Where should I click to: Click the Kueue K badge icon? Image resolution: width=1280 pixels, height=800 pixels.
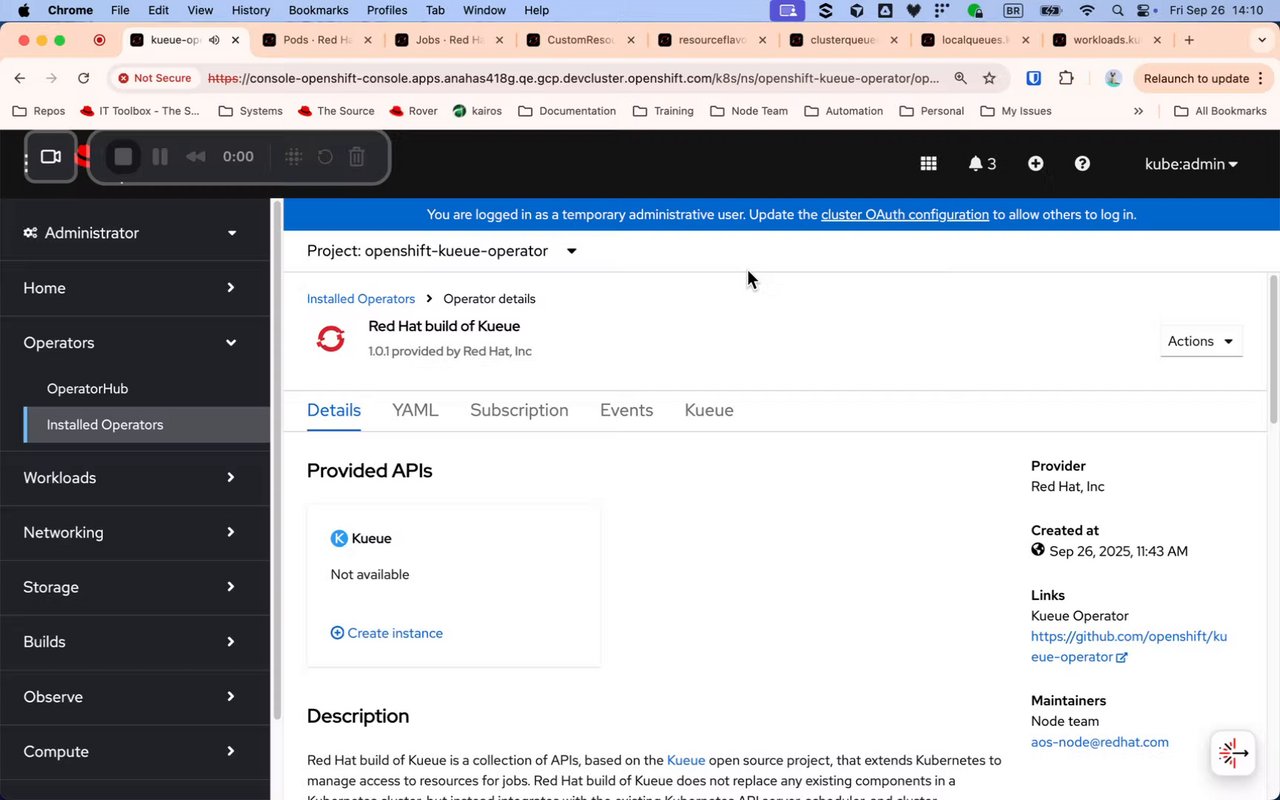(339, 538)
